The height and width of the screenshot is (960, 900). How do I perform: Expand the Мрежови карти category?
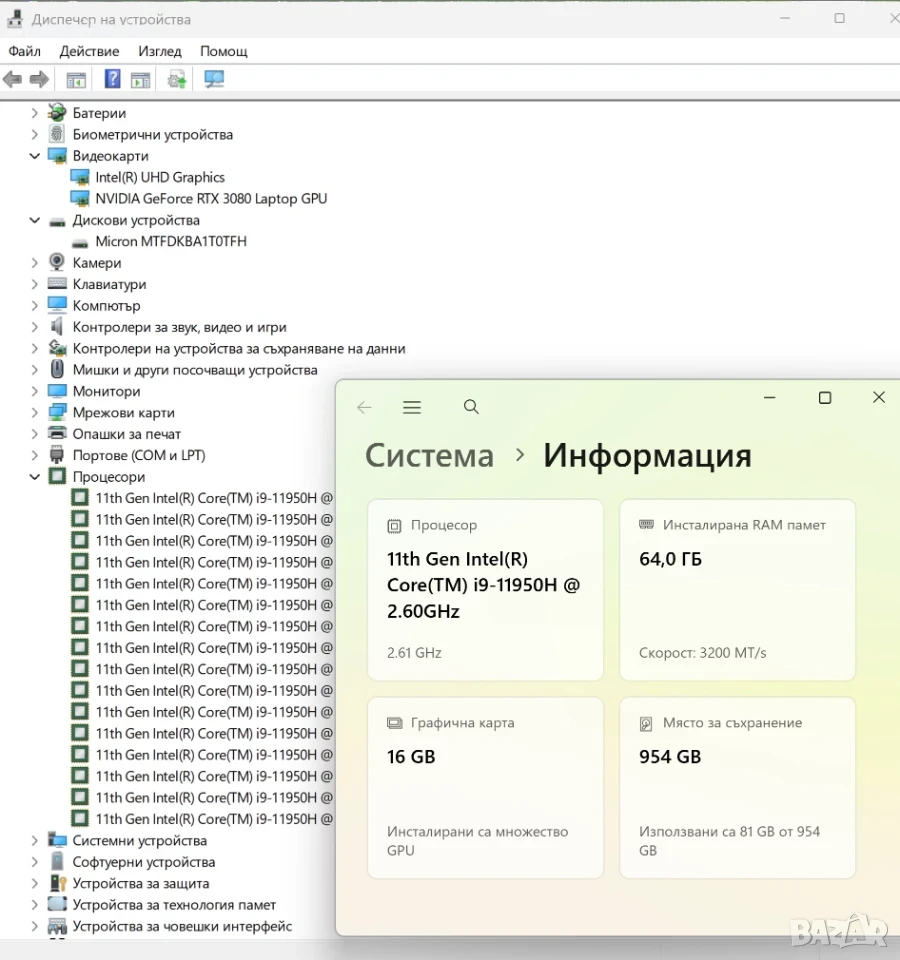coord(35,413)
